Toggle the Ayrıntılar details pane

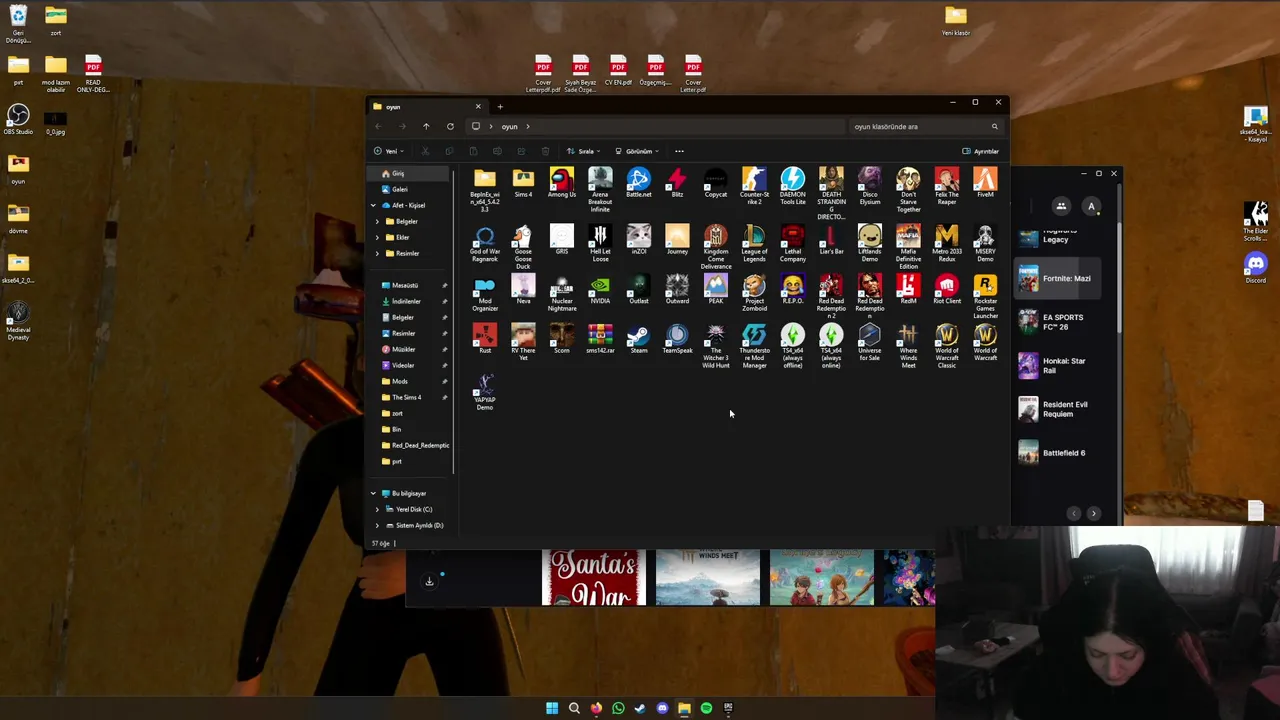coord(981,151)
